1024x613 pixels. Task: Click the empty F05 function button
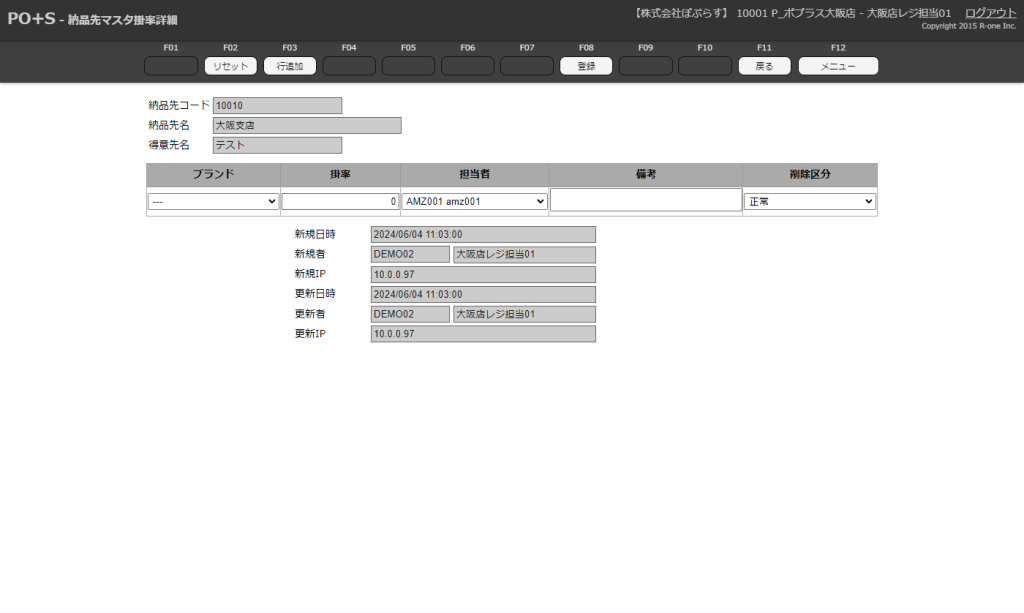pos(408,66)
